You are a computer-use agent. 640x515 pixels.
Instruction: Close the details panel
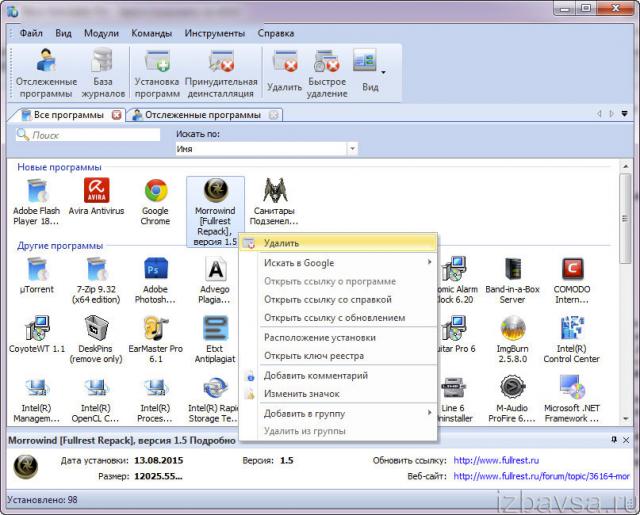pyautogui.click(x=626, y=440)
